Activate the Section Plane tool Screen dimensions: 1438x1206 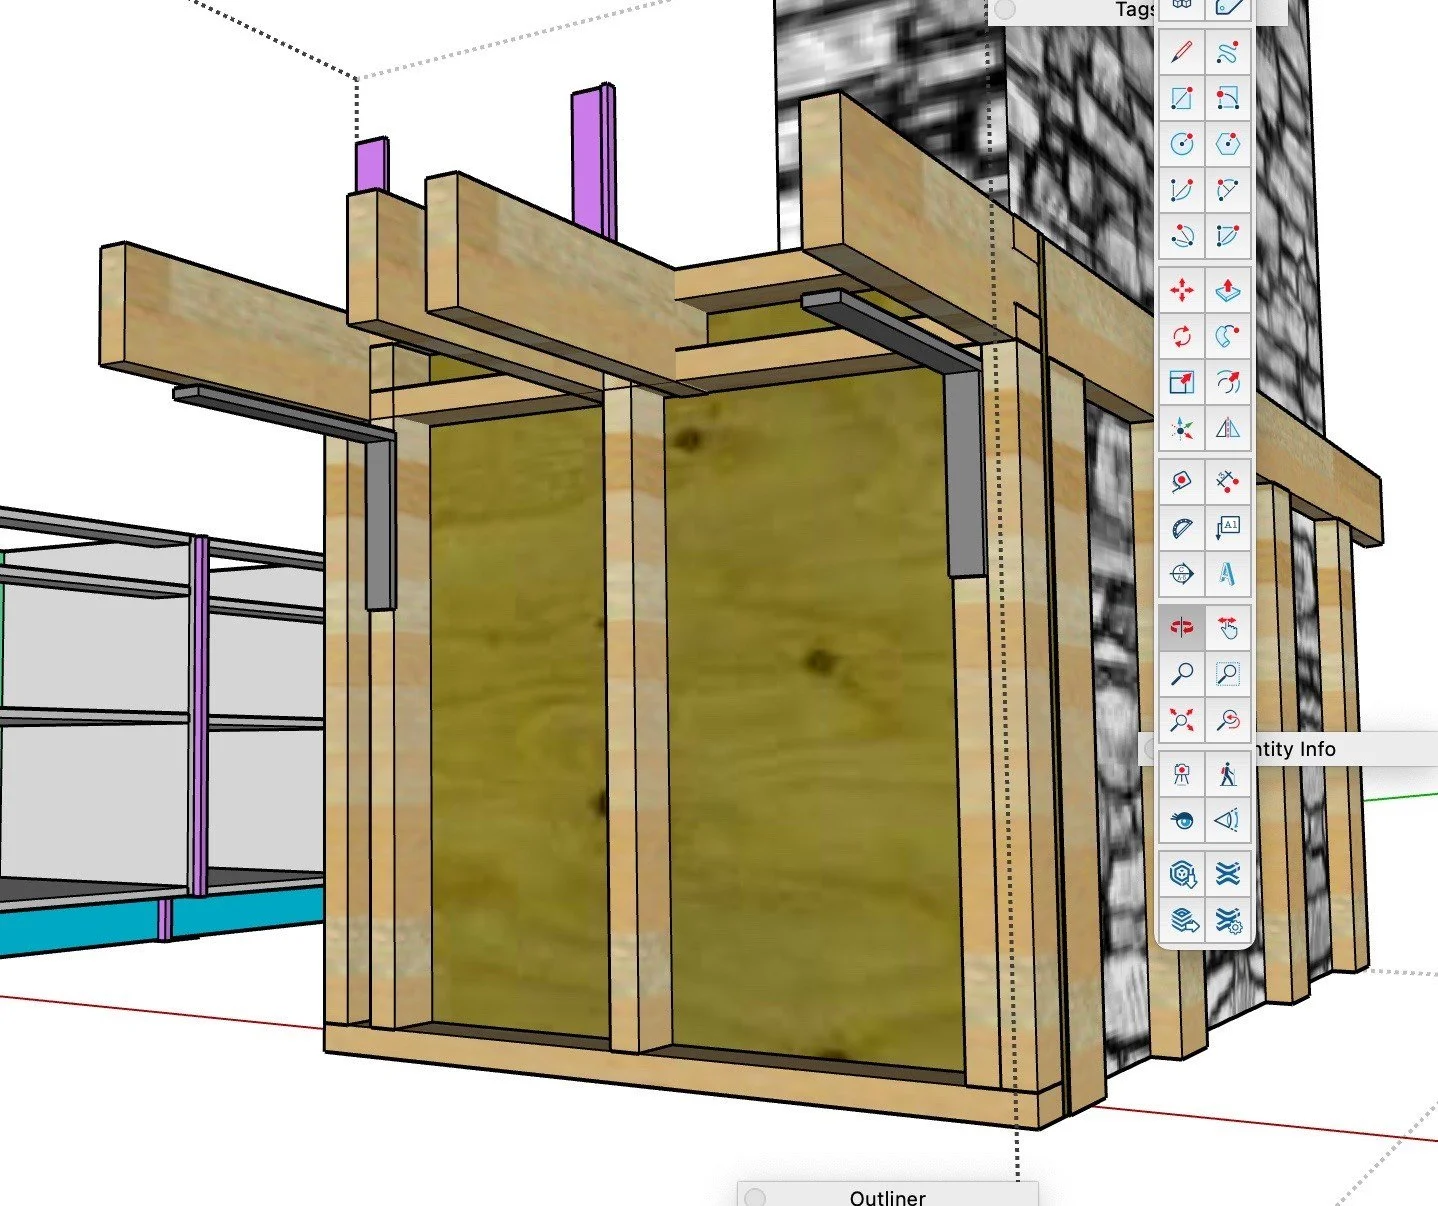pyautogui.click(x=1182, y=574)
